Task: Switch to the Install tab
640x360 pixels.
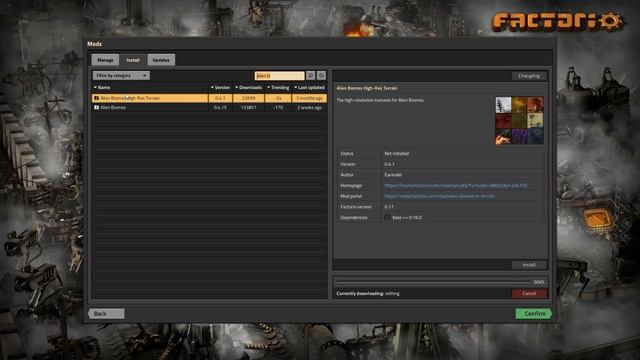Action: pyautogui.click(x=133, y=60)
